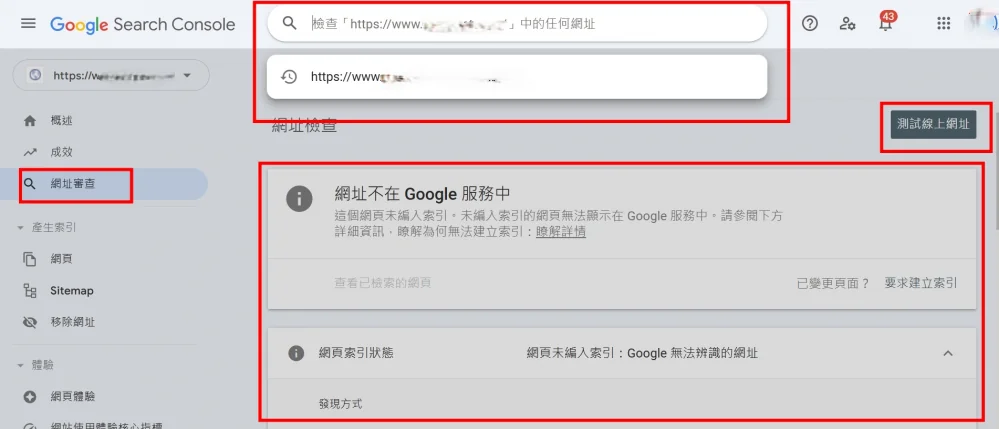Open notifications bell with 43 badge
999x429 pixels.
tap(886, 24)
